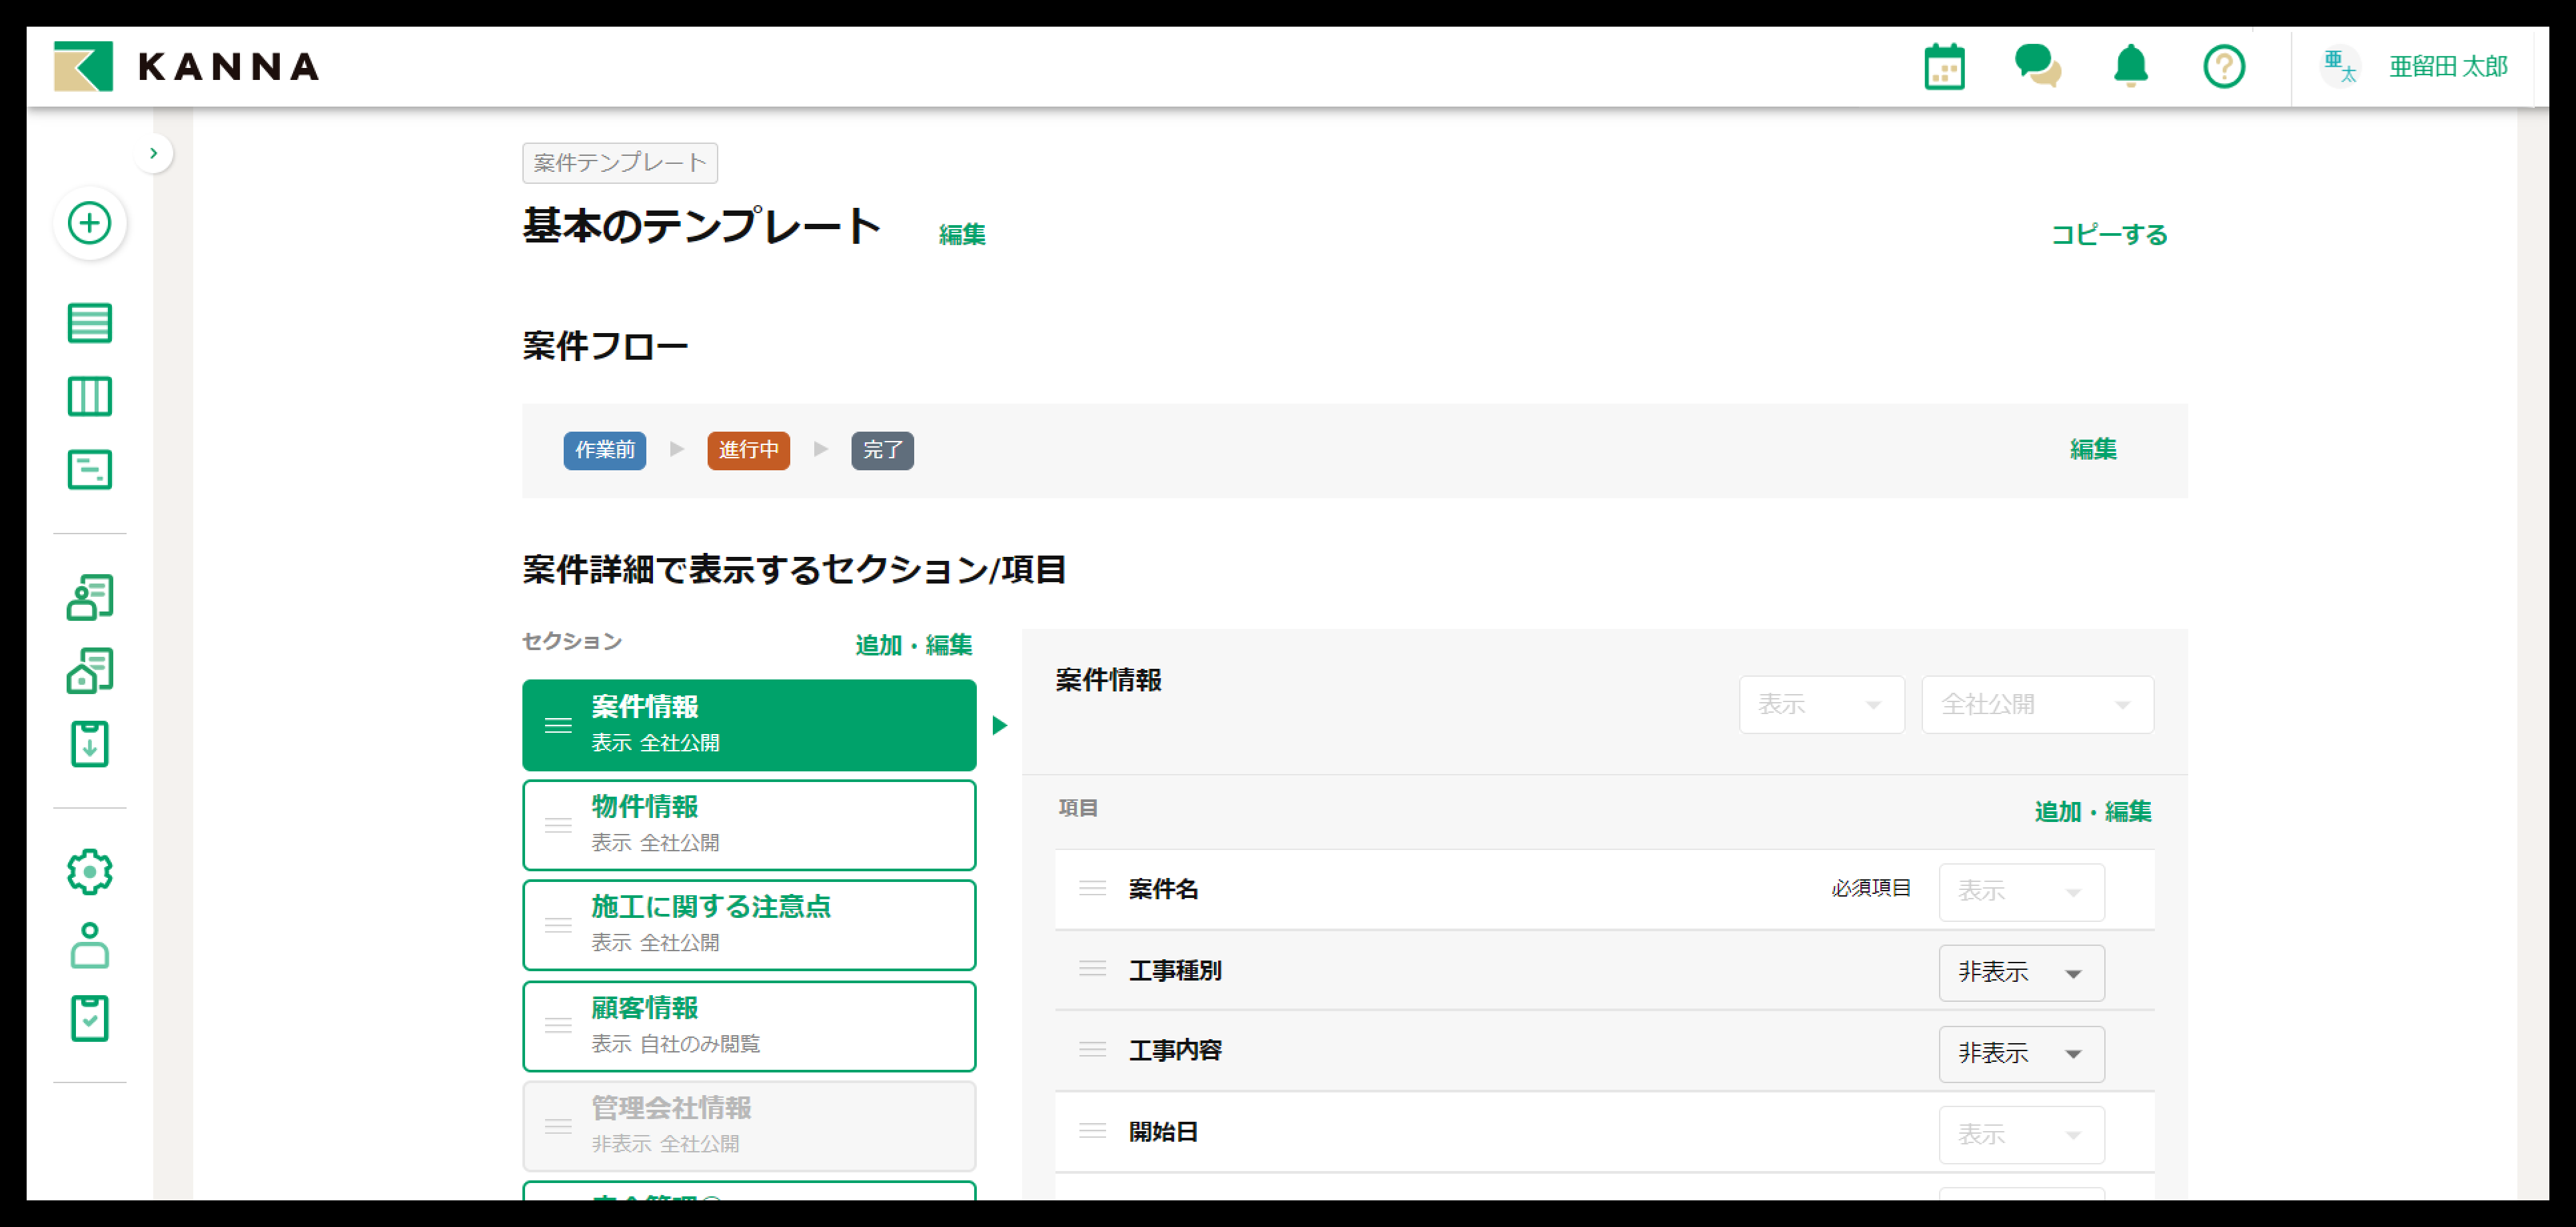Image resolution: width=2576 pixels, height=1227 pixels.
Task: Click the user avatar icon
Action: [2339, 67]
